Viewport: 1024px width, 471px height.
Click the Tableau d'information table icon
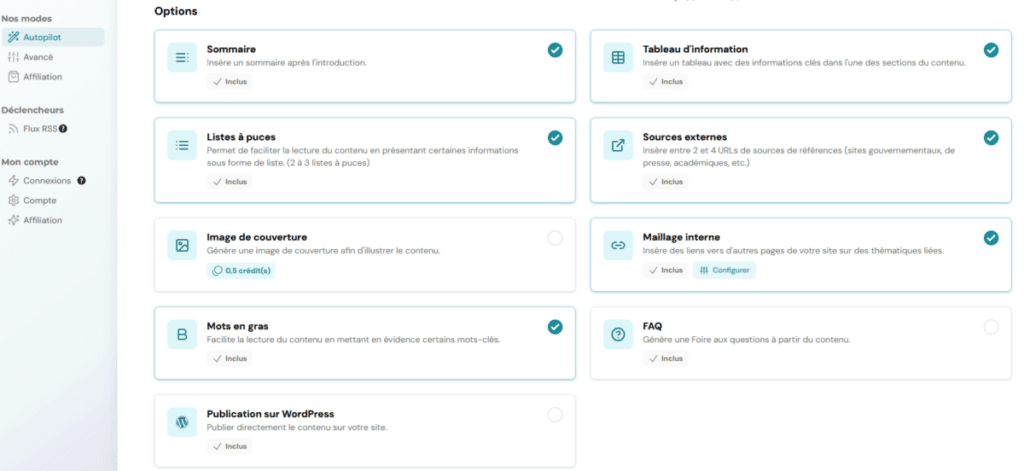[618, 57]
